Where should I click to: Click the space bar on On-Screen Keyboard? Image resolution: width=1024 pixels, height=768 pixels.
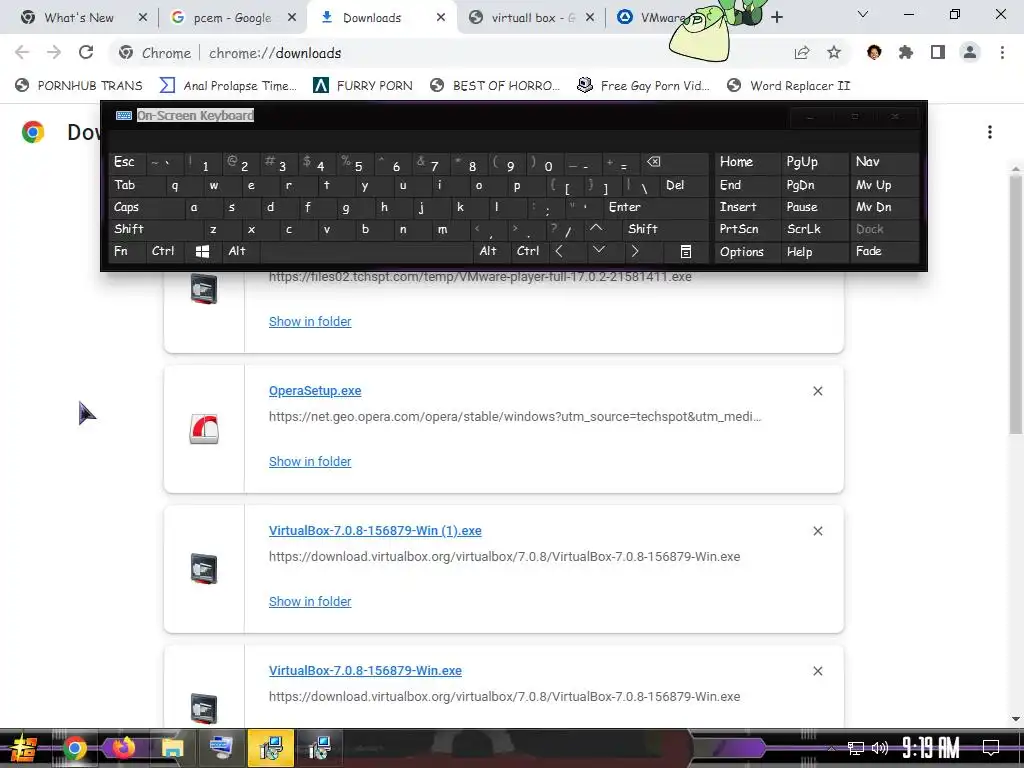(366, 251)
